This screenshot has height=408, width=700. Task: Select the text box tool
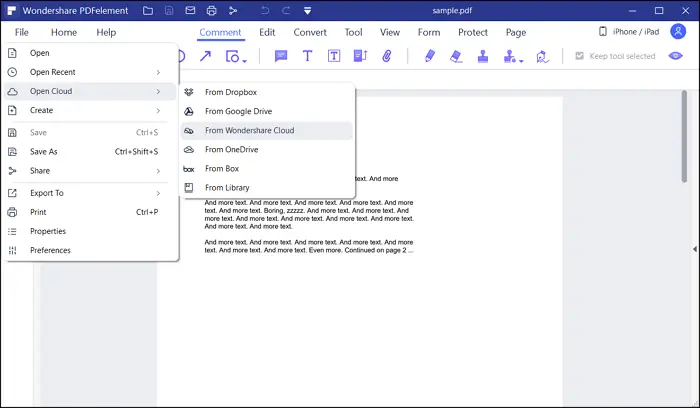click(x=334, y=56)
